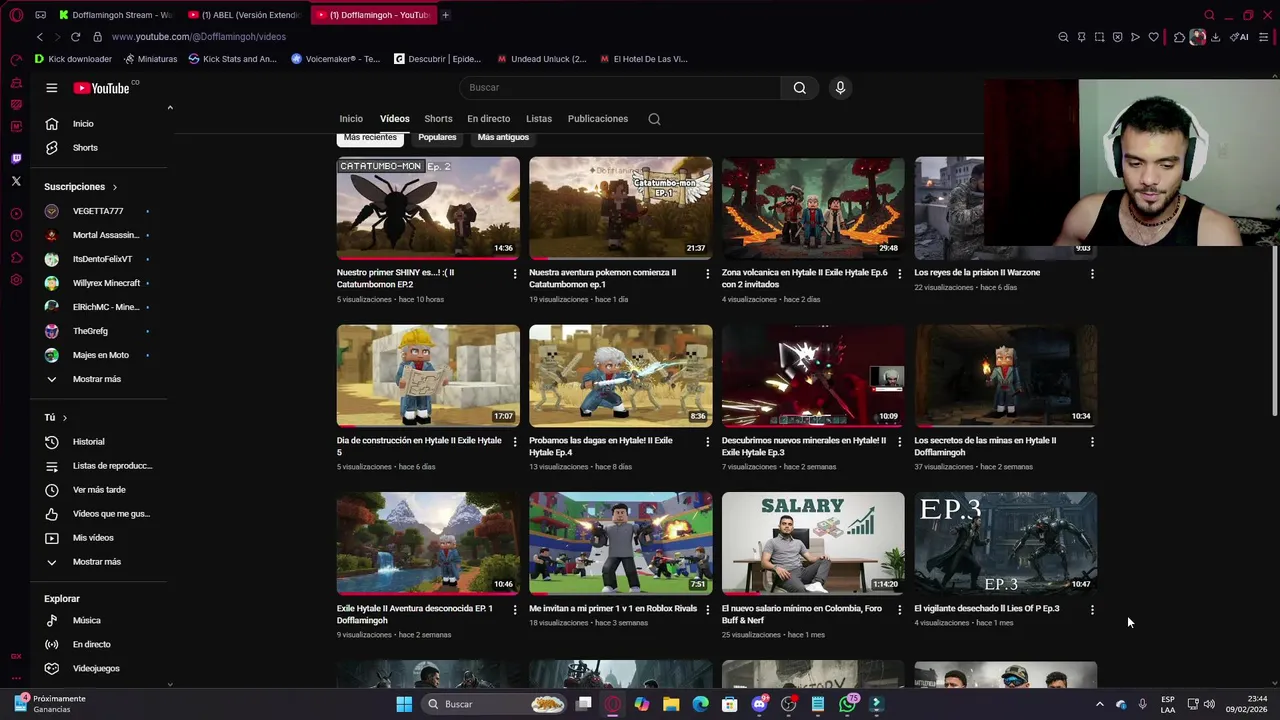The image size is (1280, 720).
Task: Search within the channel using the magnifier
Action: pyautogui.click(x=654, y=119)
